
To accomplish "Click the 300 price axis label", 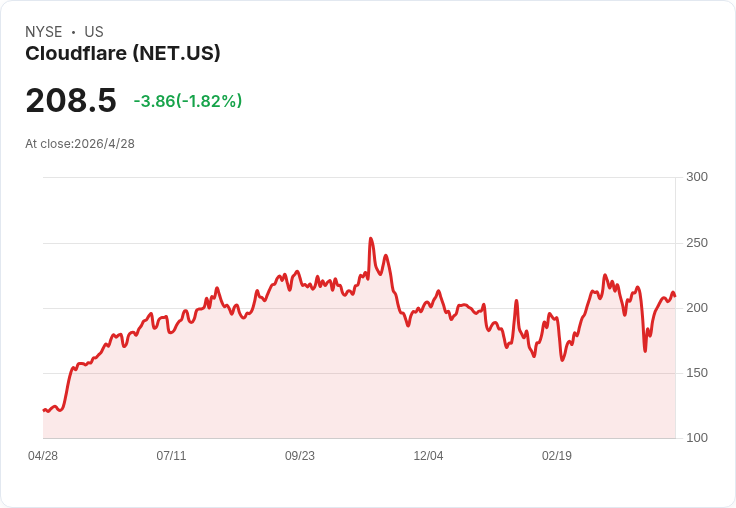I will click(697, 177).
